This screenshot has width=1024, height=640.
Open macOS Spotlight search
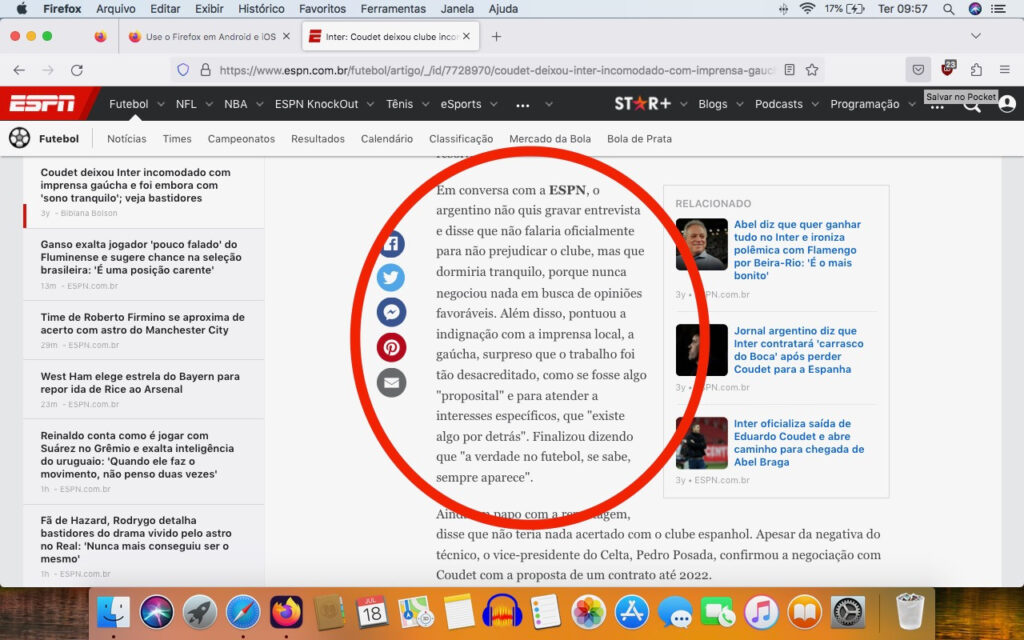(x=948, y=9)
